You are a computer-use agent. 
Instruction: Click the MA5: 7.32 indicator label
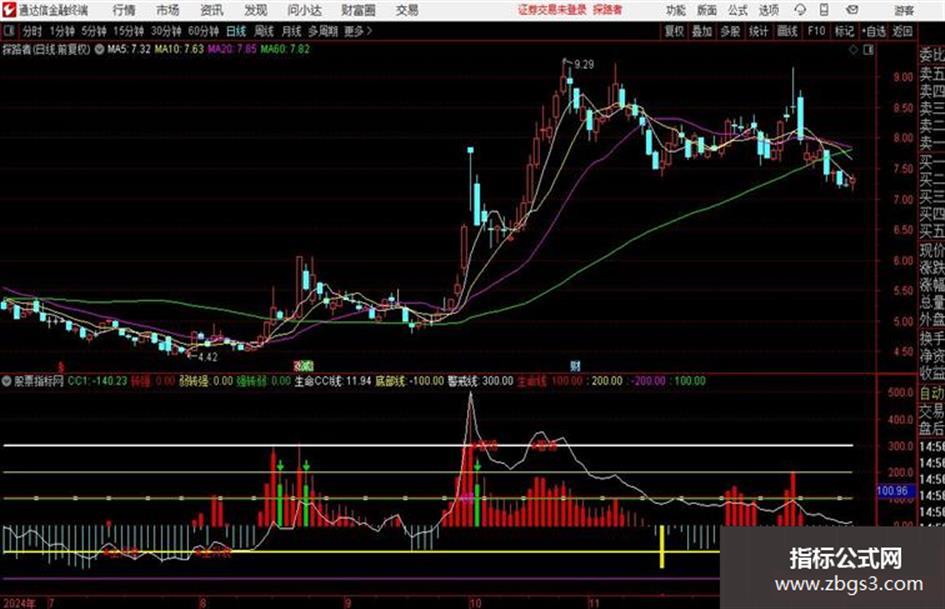coord(128,49)
